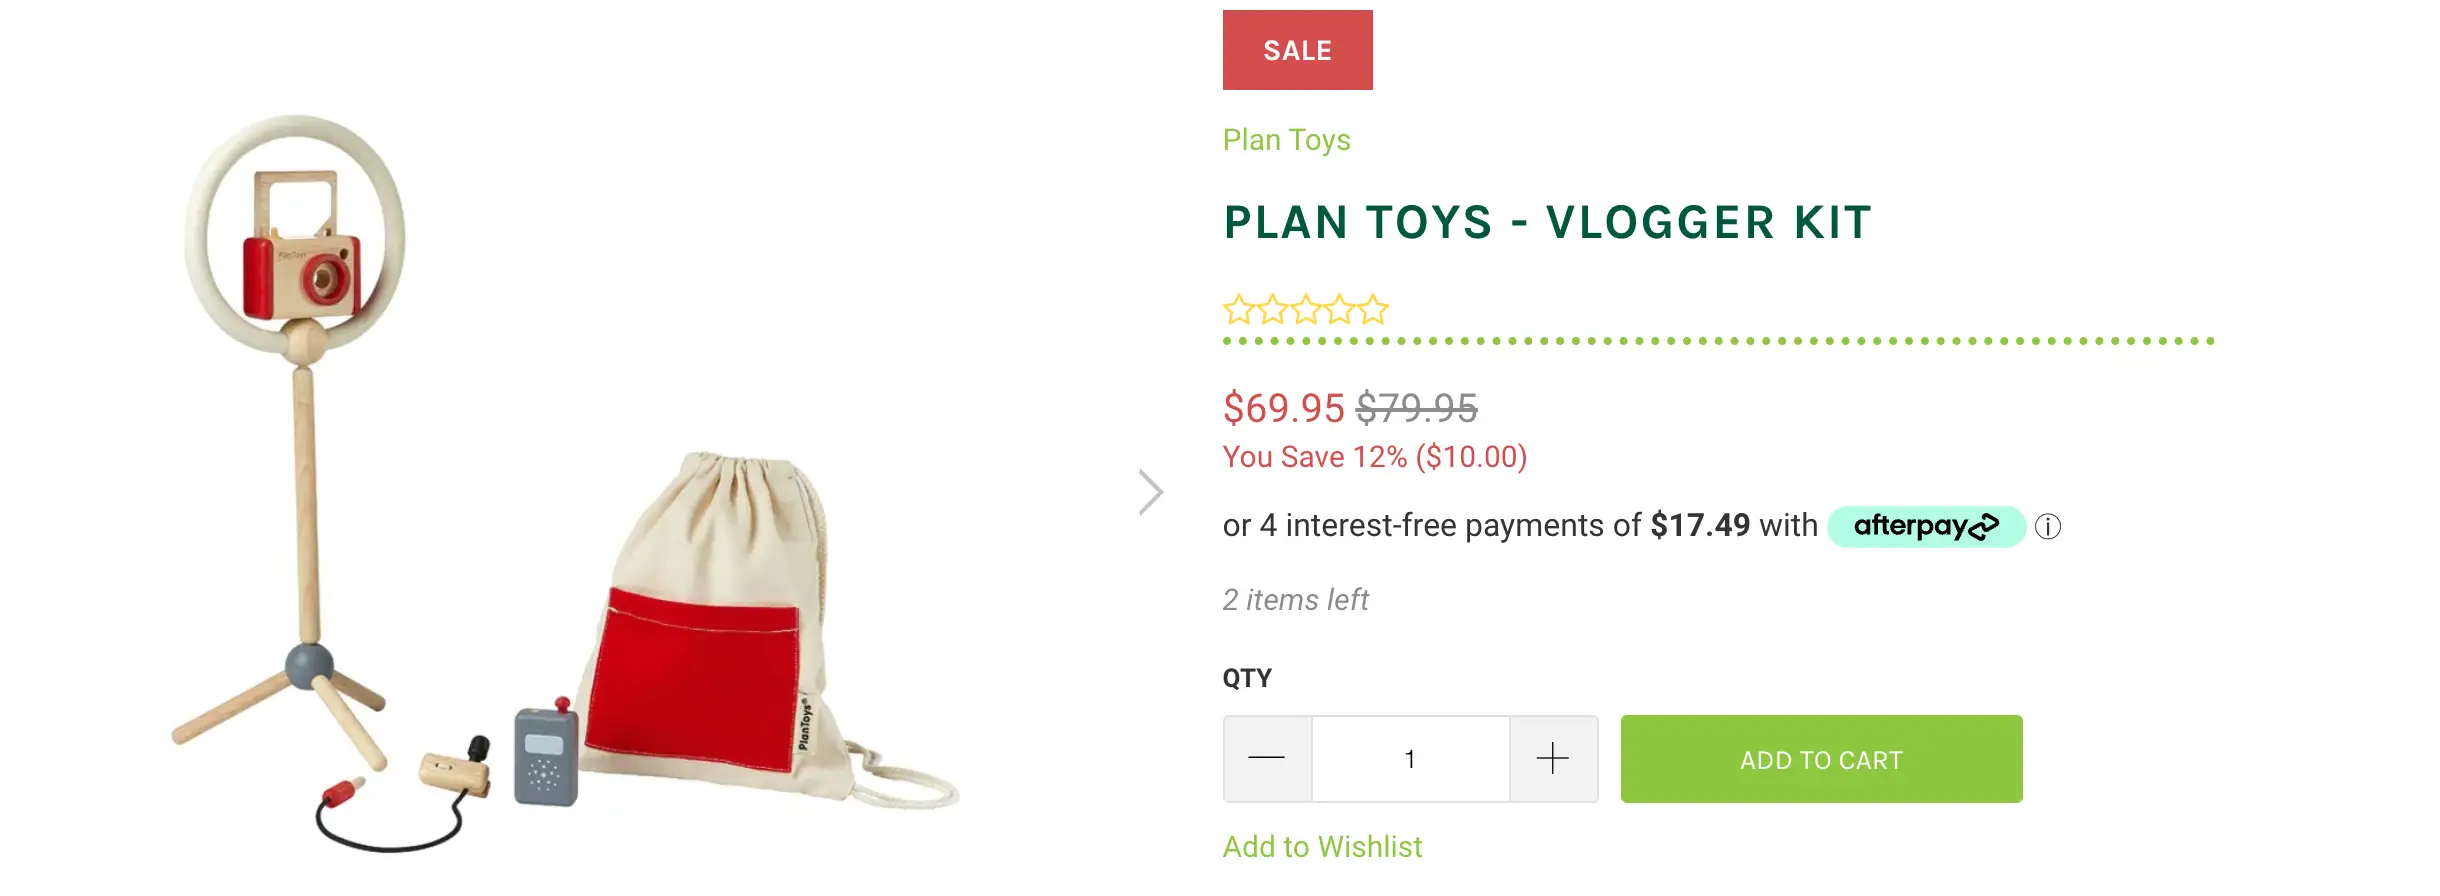2440x896 pixels.
Task: Click the "You Save 12%" text
Action: coord(1374,457)
